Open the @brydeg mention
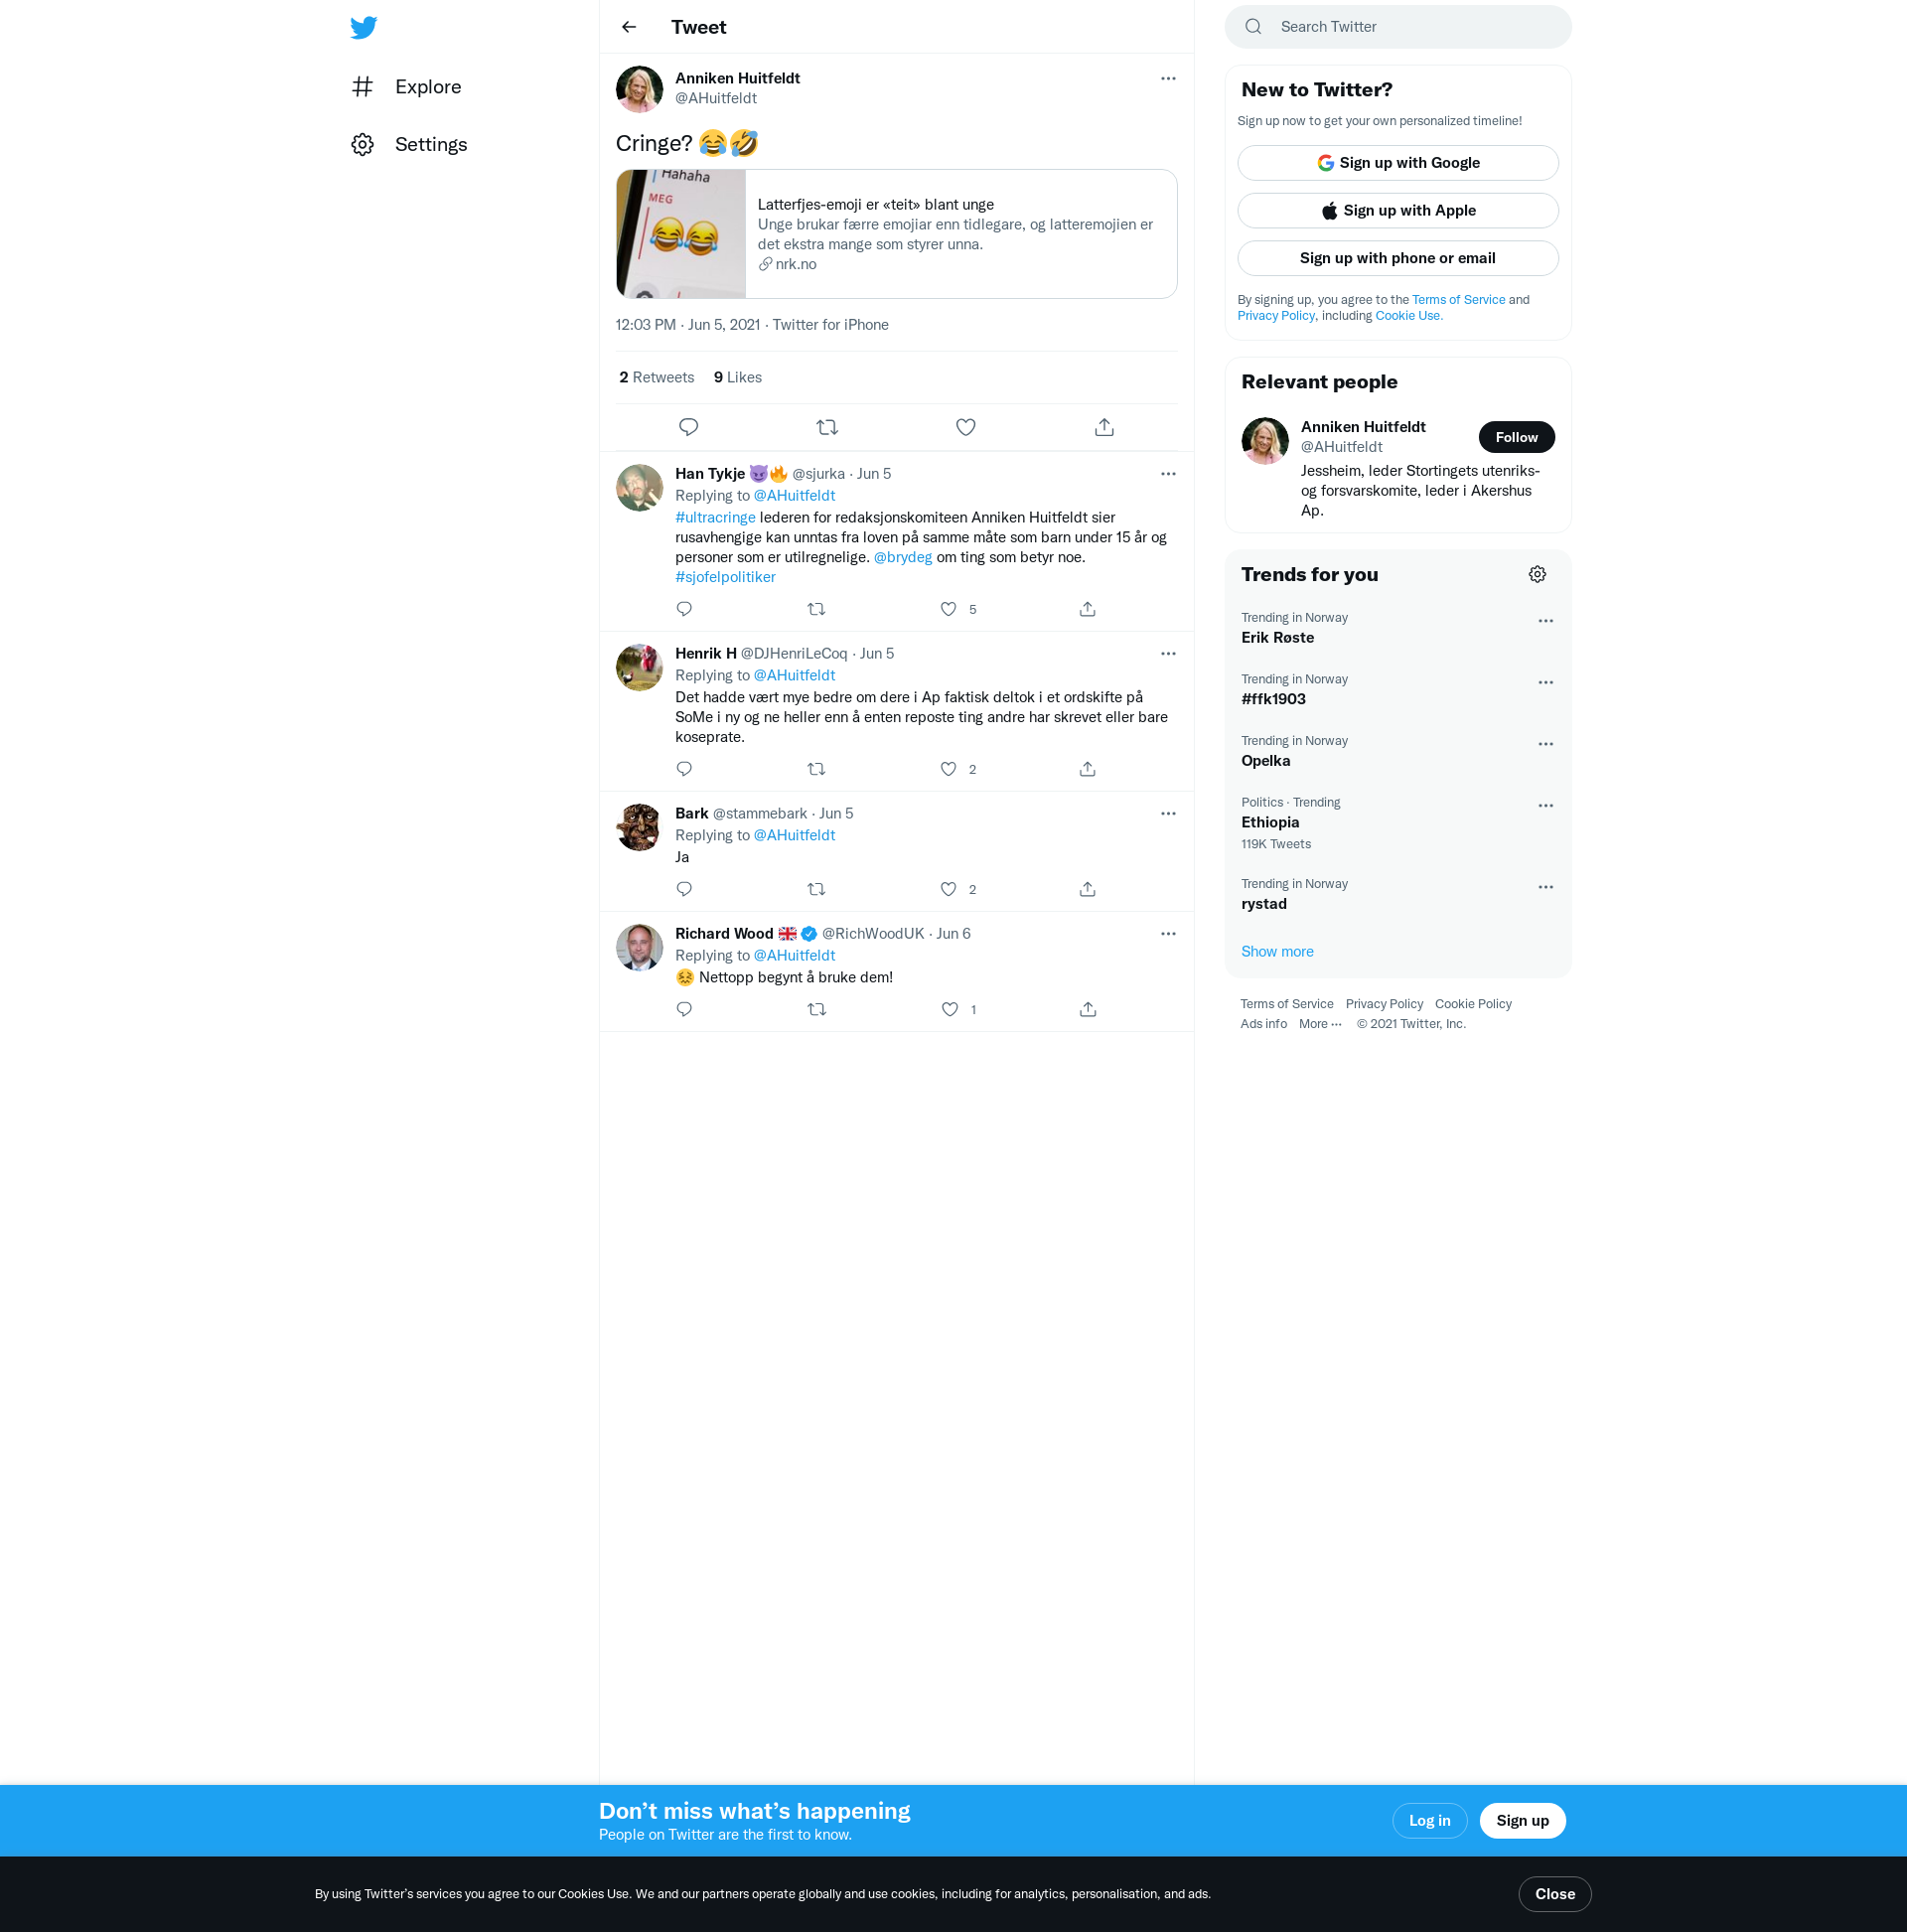 click(x=902, y=557)
